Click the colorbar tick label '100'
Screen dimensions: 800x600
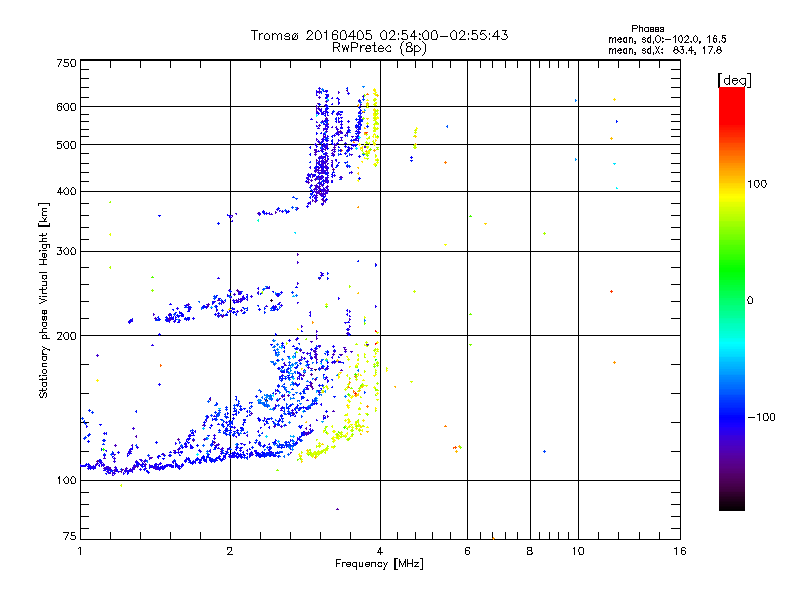click(x=757, y=184)
